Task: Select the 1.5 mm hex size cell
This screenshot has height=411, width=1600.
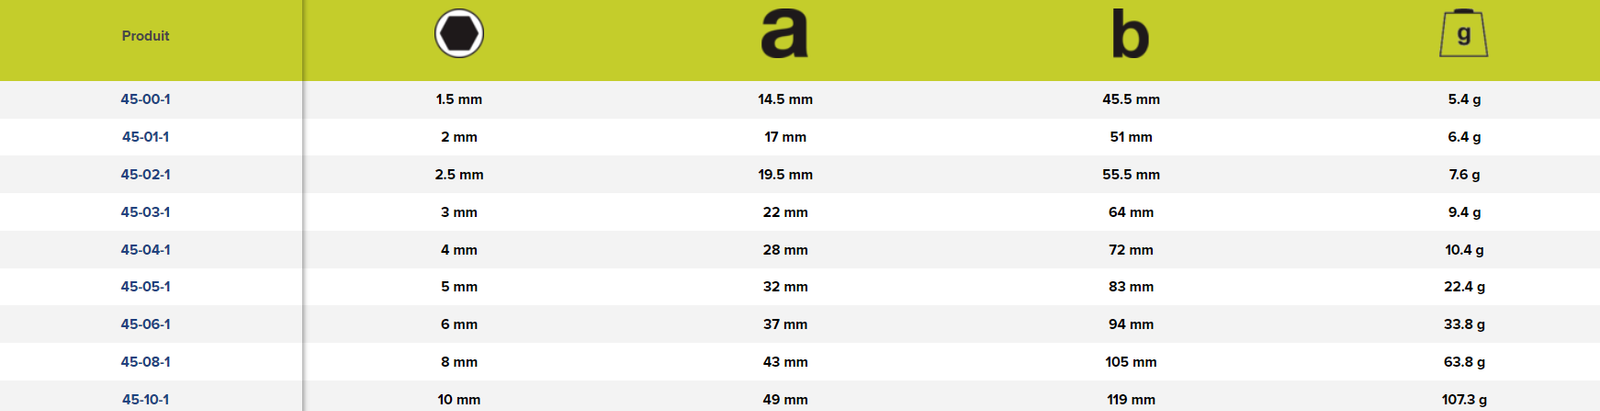Action: (459, 99)
